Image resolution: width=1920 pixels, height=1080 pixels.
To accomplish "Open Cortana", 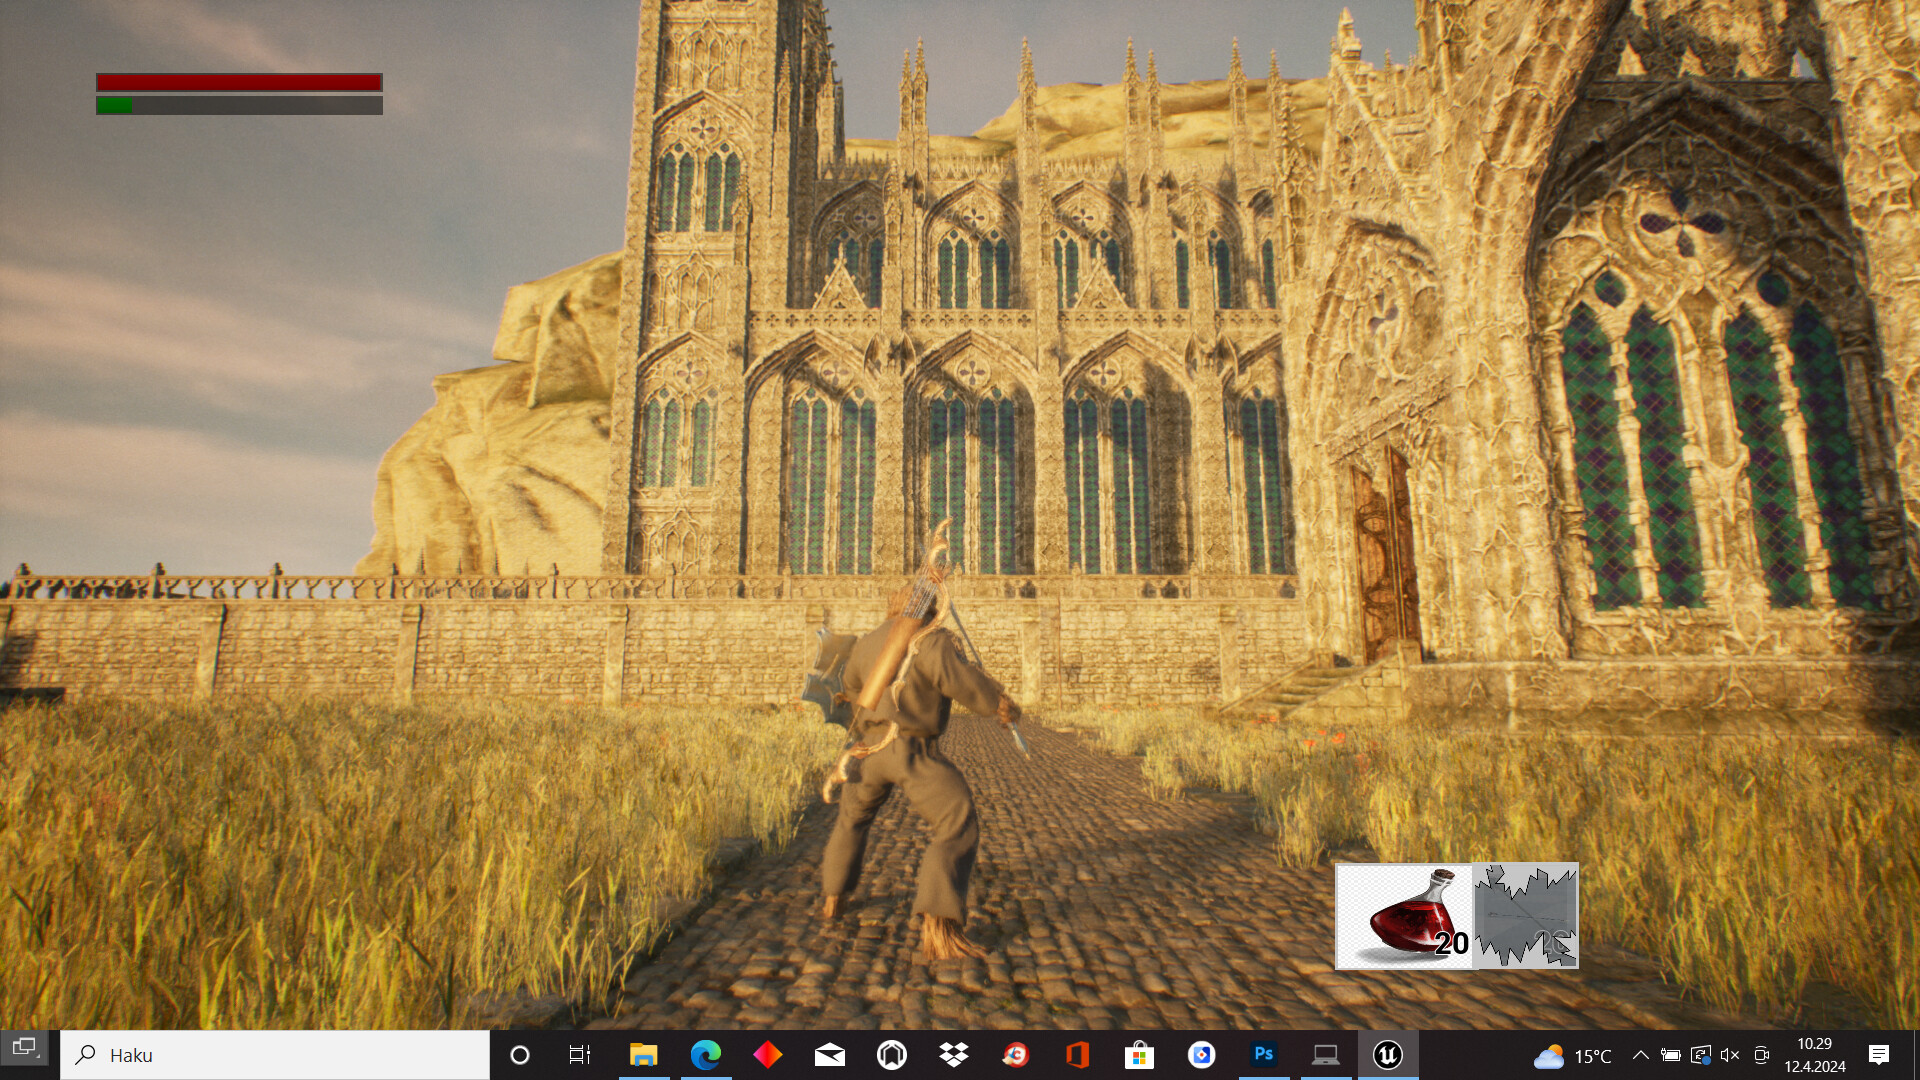I will point(520,1054).
